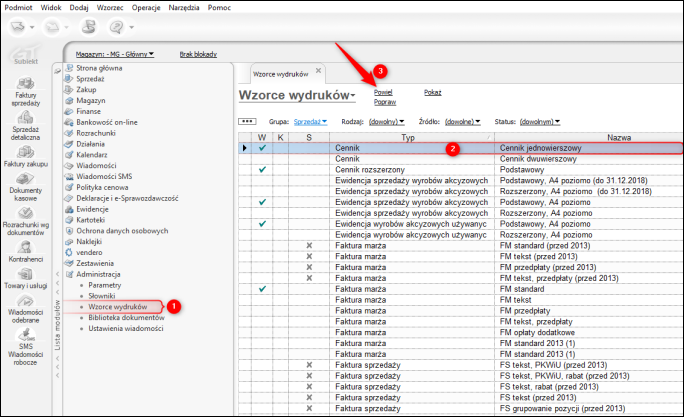This screenshot has width=684, height=417.
Task: Select the FM opłaty dodatkowe row
Action: point(461,332)
